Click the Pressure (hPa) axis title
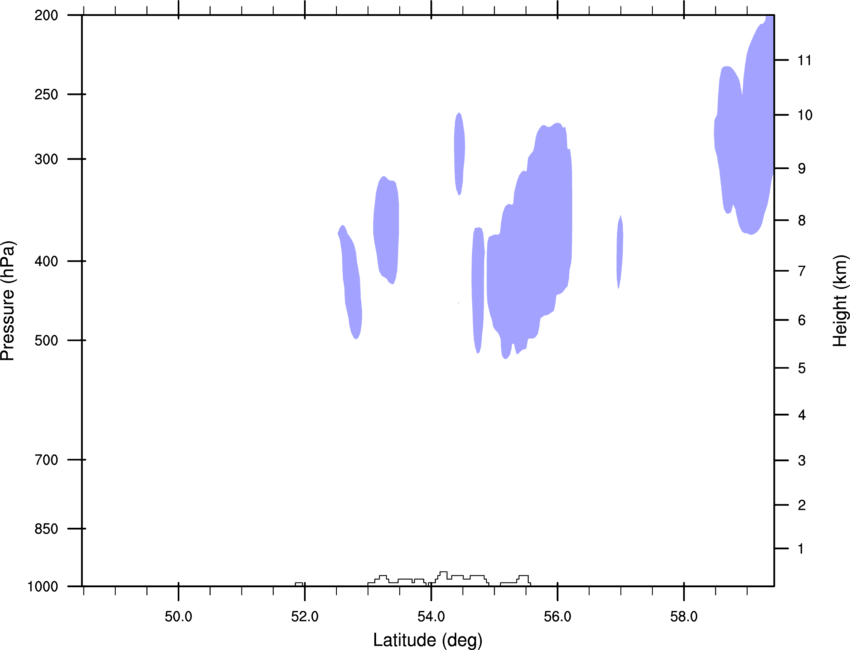 (x=8, y=300)
